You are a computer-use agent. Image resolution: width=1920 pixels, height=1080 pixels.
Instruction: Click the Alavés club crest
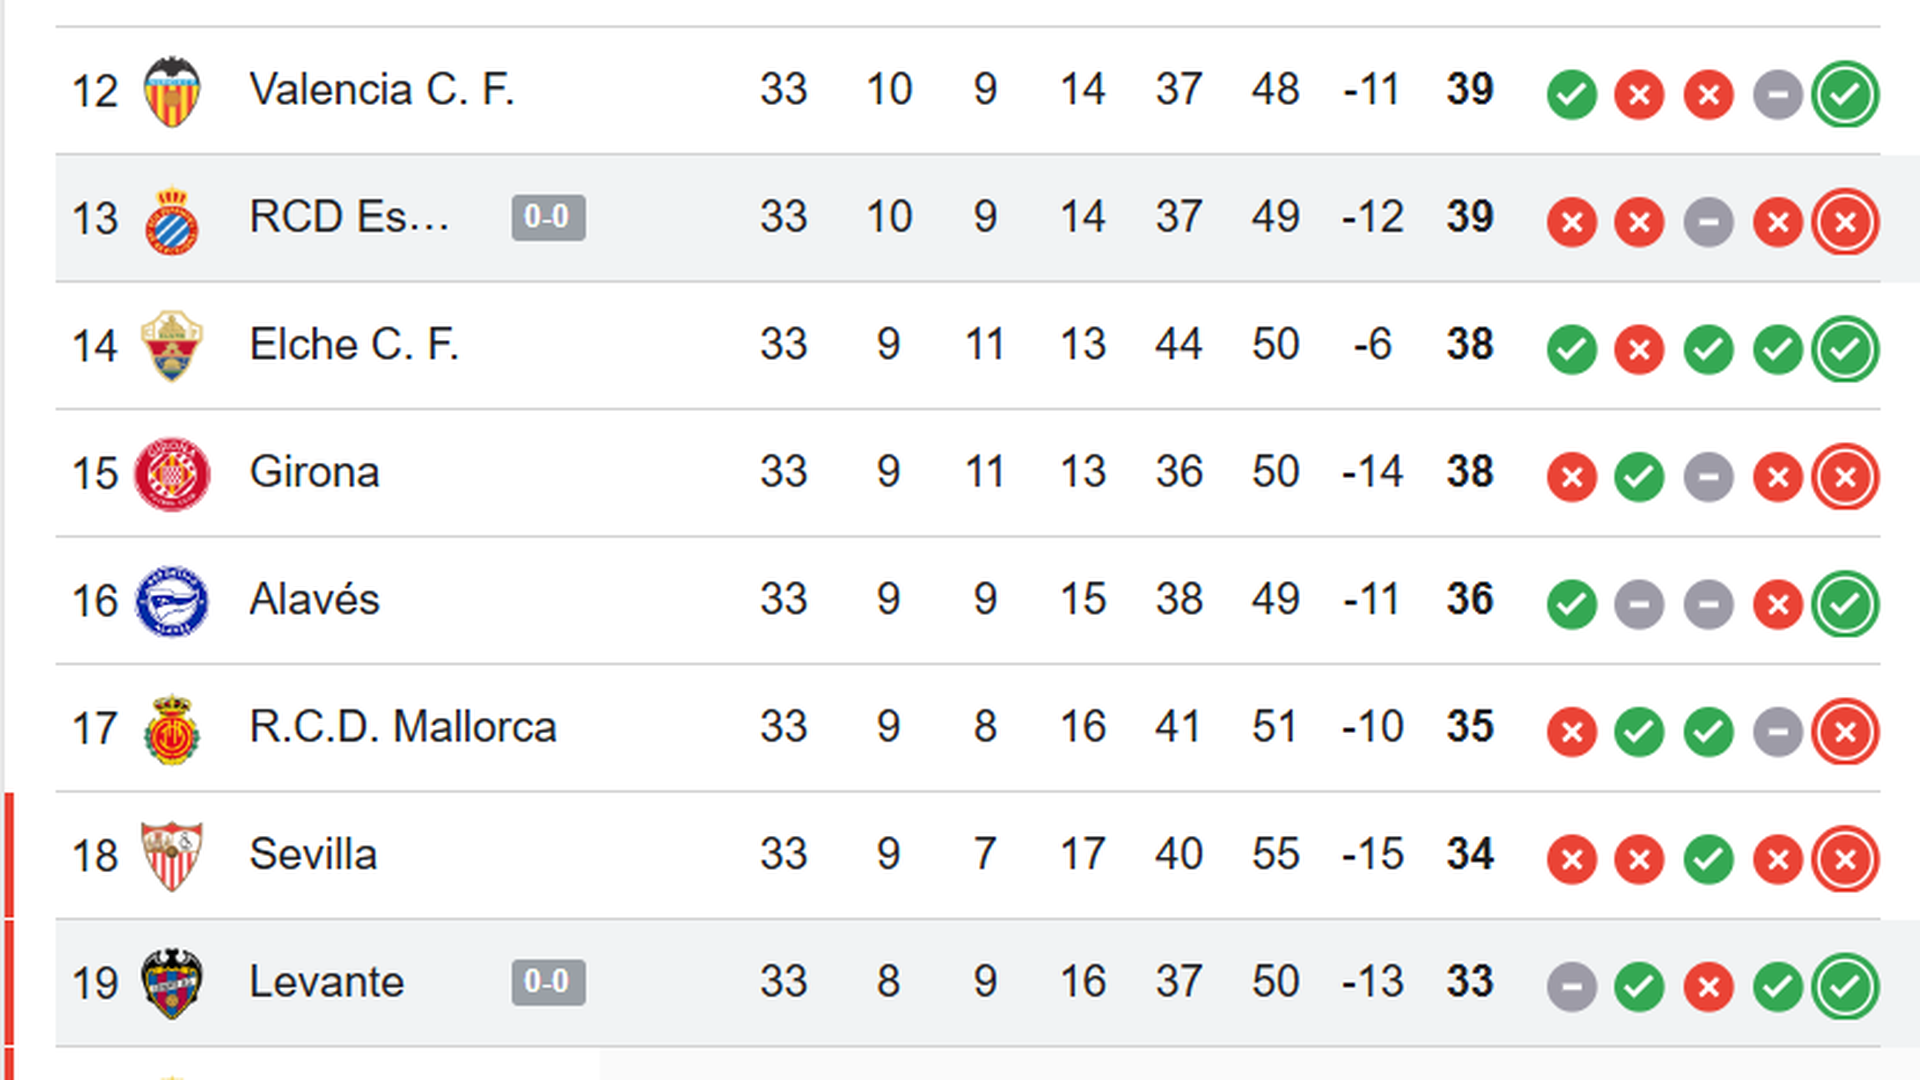(172, 599)
